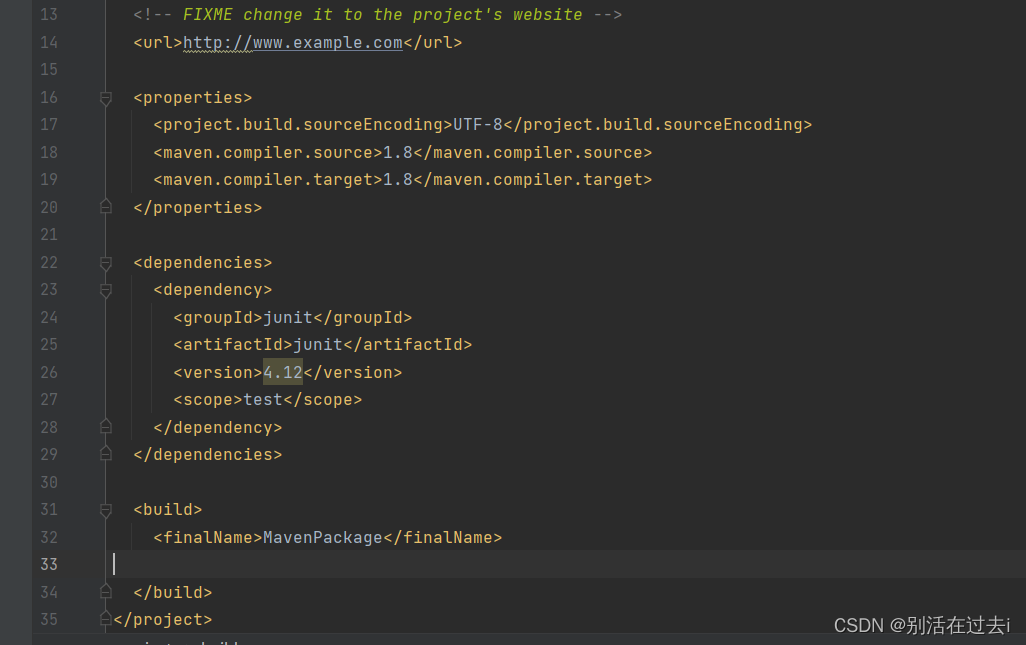Image resolution: width=1026 pixels, height=645 pixels.
Task: Click the highlighted 4.12 version value
Action: pos(282,372)
